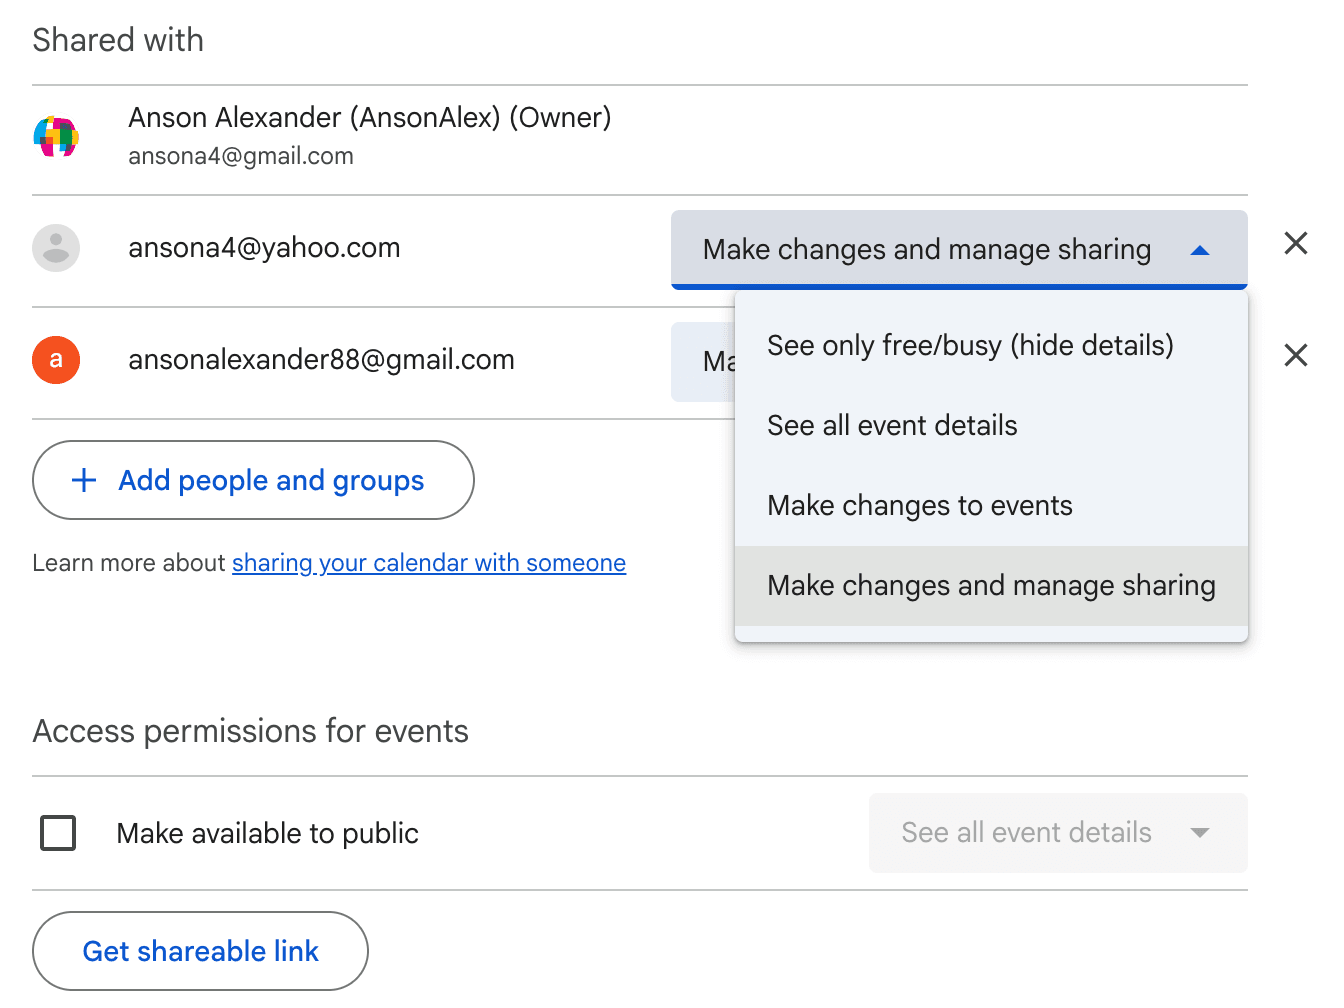
Task: Click the ansona4@yahoo.com email entry
Action: click(x=264, y=248)
